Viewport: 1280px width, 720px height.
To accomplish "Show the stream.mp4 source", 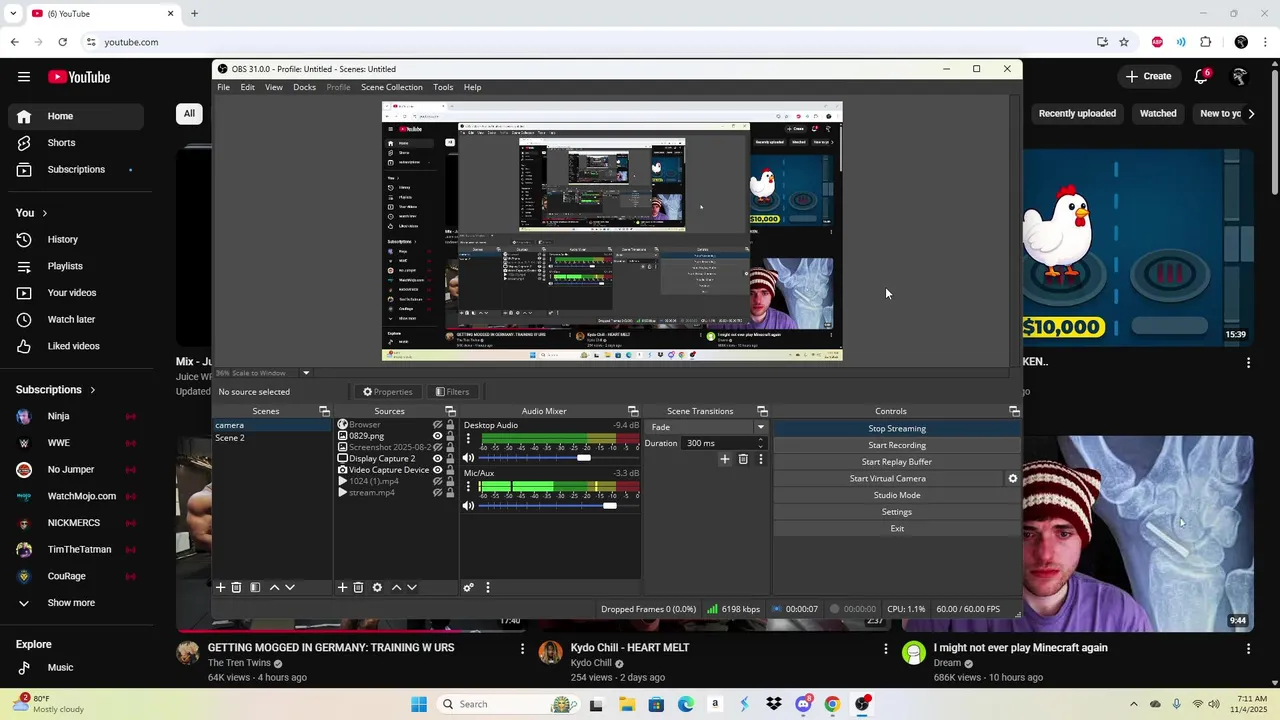I will click(x=437, y=492).
